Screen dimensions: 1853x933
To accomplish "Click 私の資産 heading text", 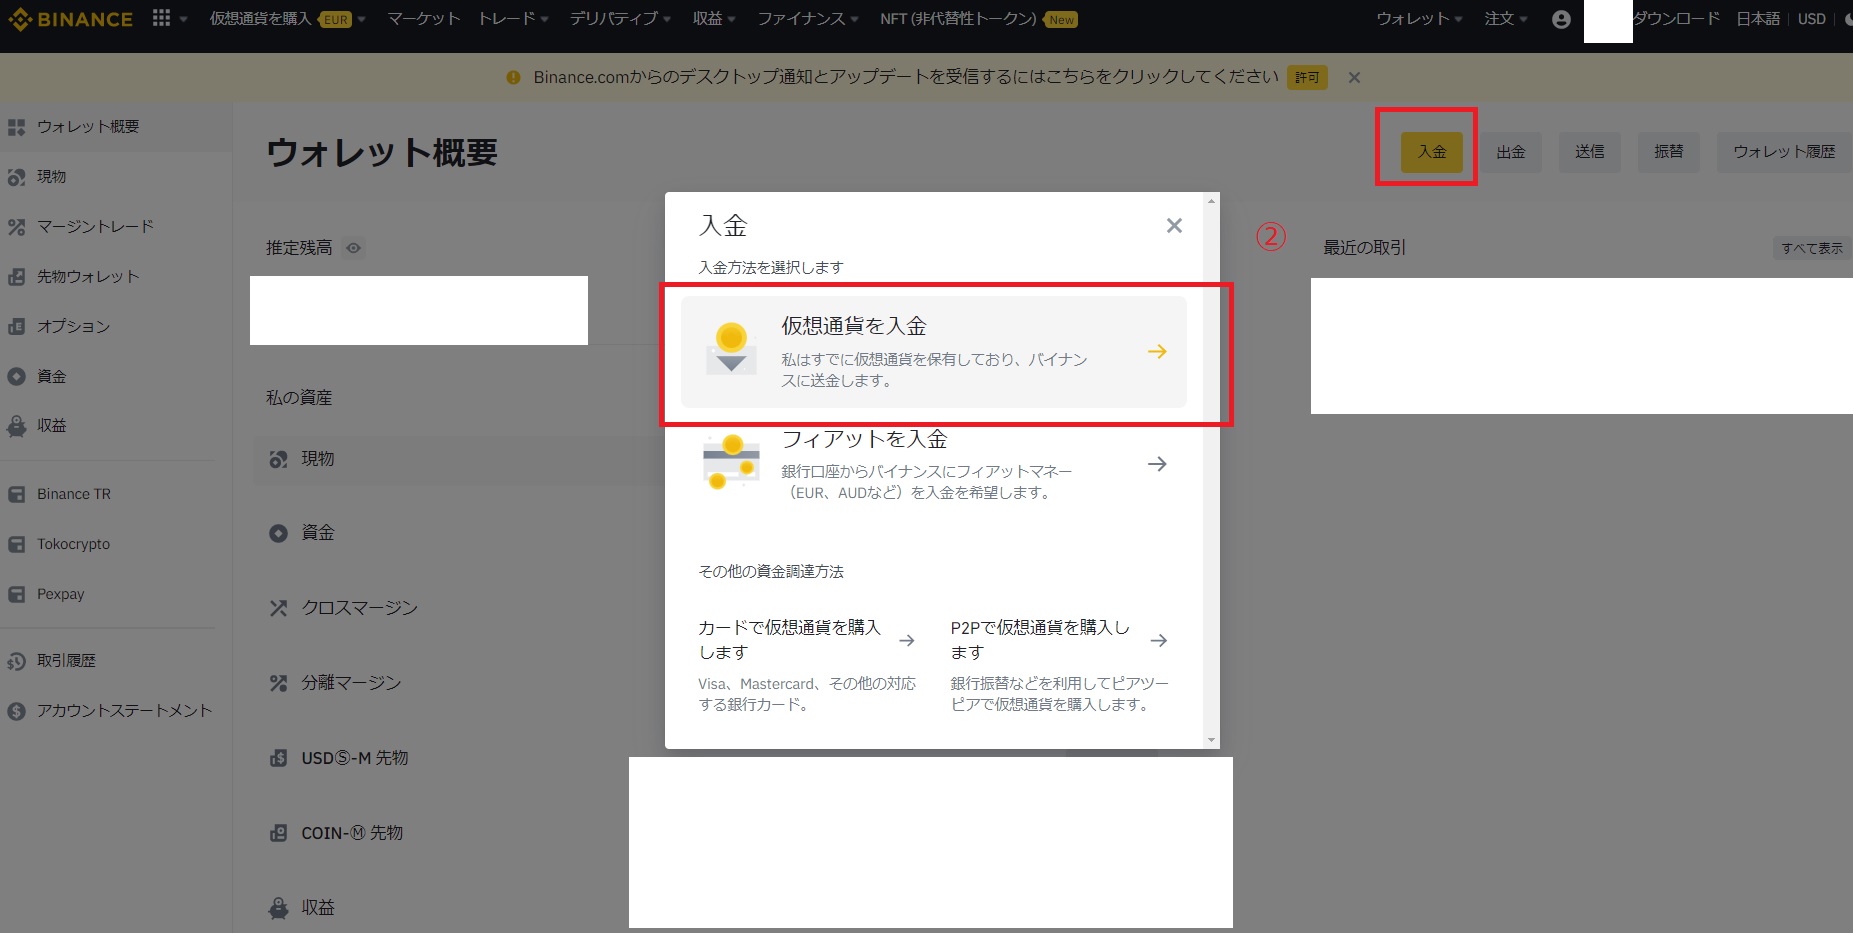I will (299, 398).
